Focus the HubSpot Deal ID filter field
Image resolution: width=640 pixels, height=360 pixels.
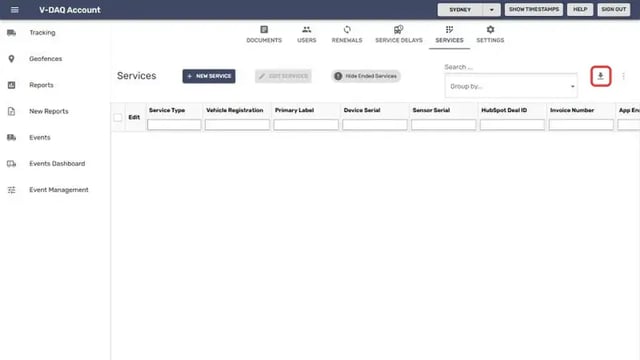tap(512, 124)
